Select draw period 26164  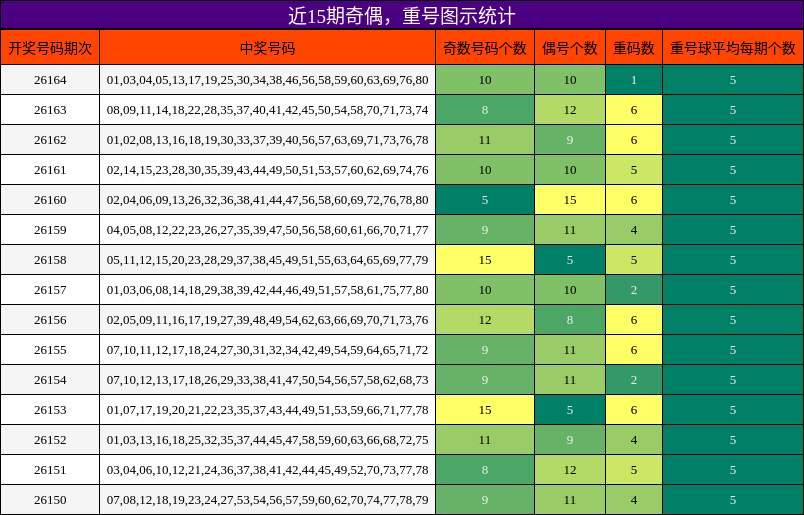coord(50,80)
